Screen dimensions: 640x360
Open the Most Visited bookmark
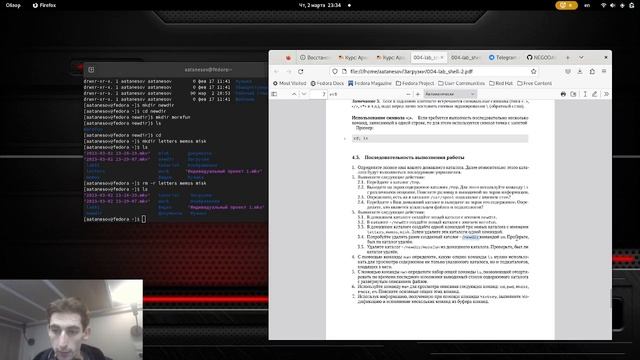click(289, 83)
